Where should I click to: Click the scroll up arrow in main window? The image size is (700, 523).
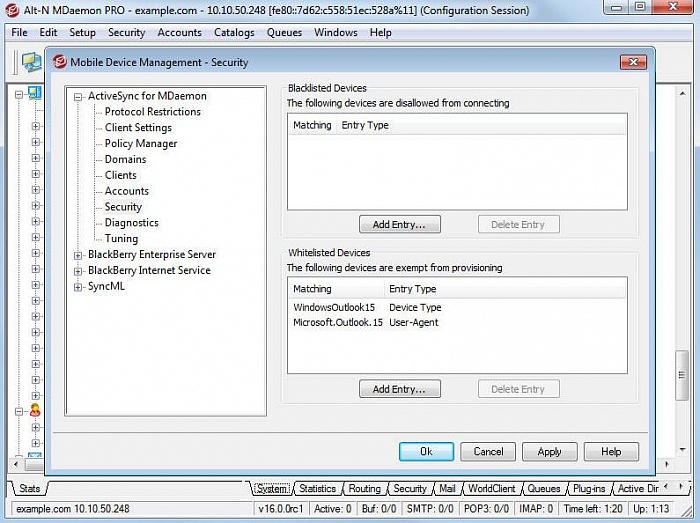pos(682,93)
